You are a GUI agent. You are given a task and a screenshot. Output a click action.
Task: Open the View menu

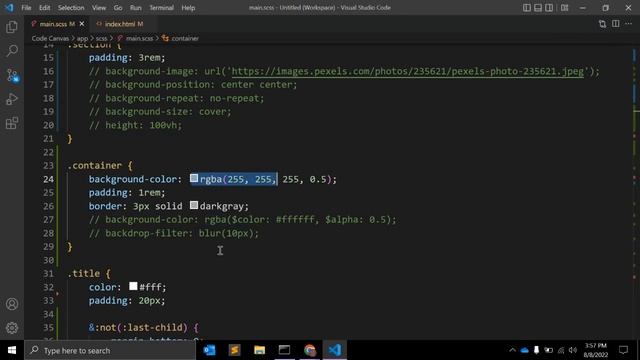coord(99,8)
